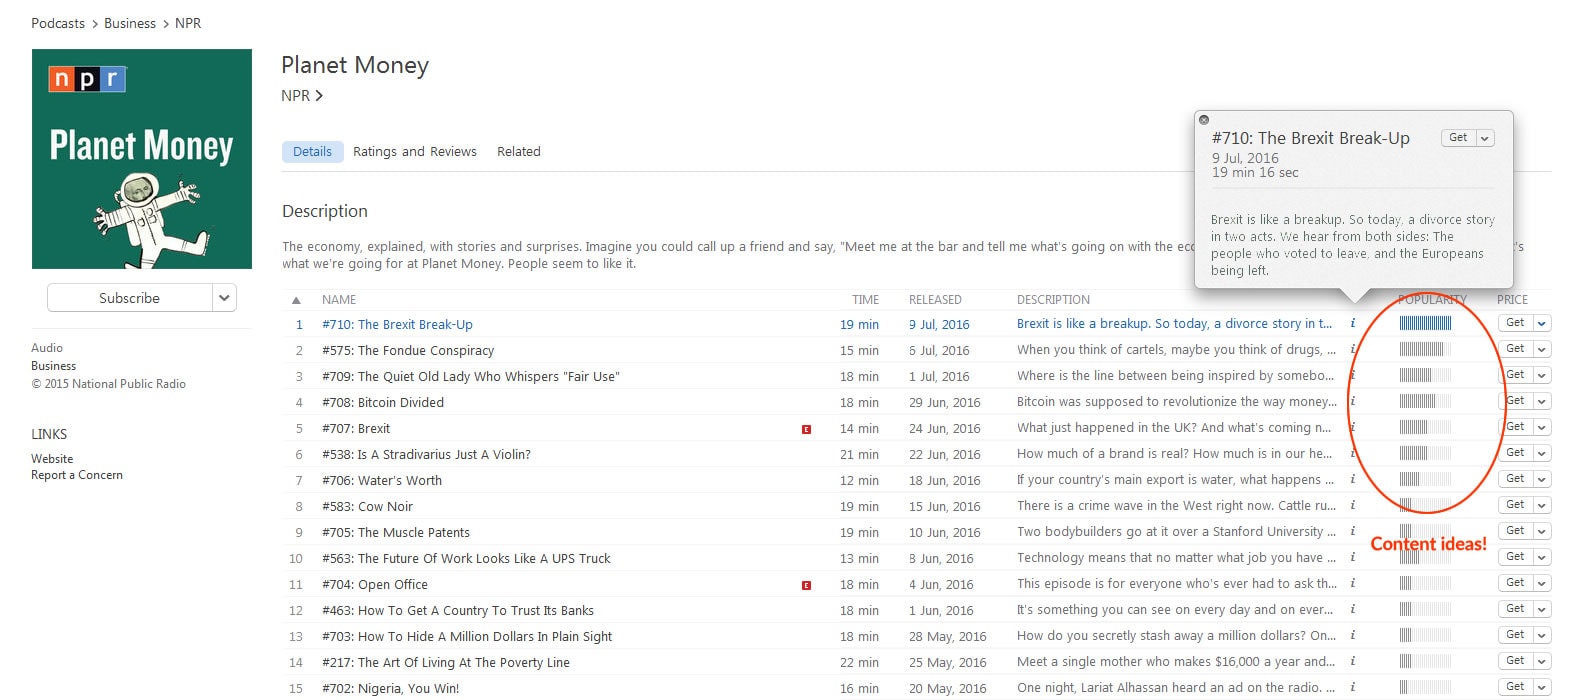Sort by DESCRIPTION column header
The height and width of the screenshot is (700, 1589).
(1053, 300)
